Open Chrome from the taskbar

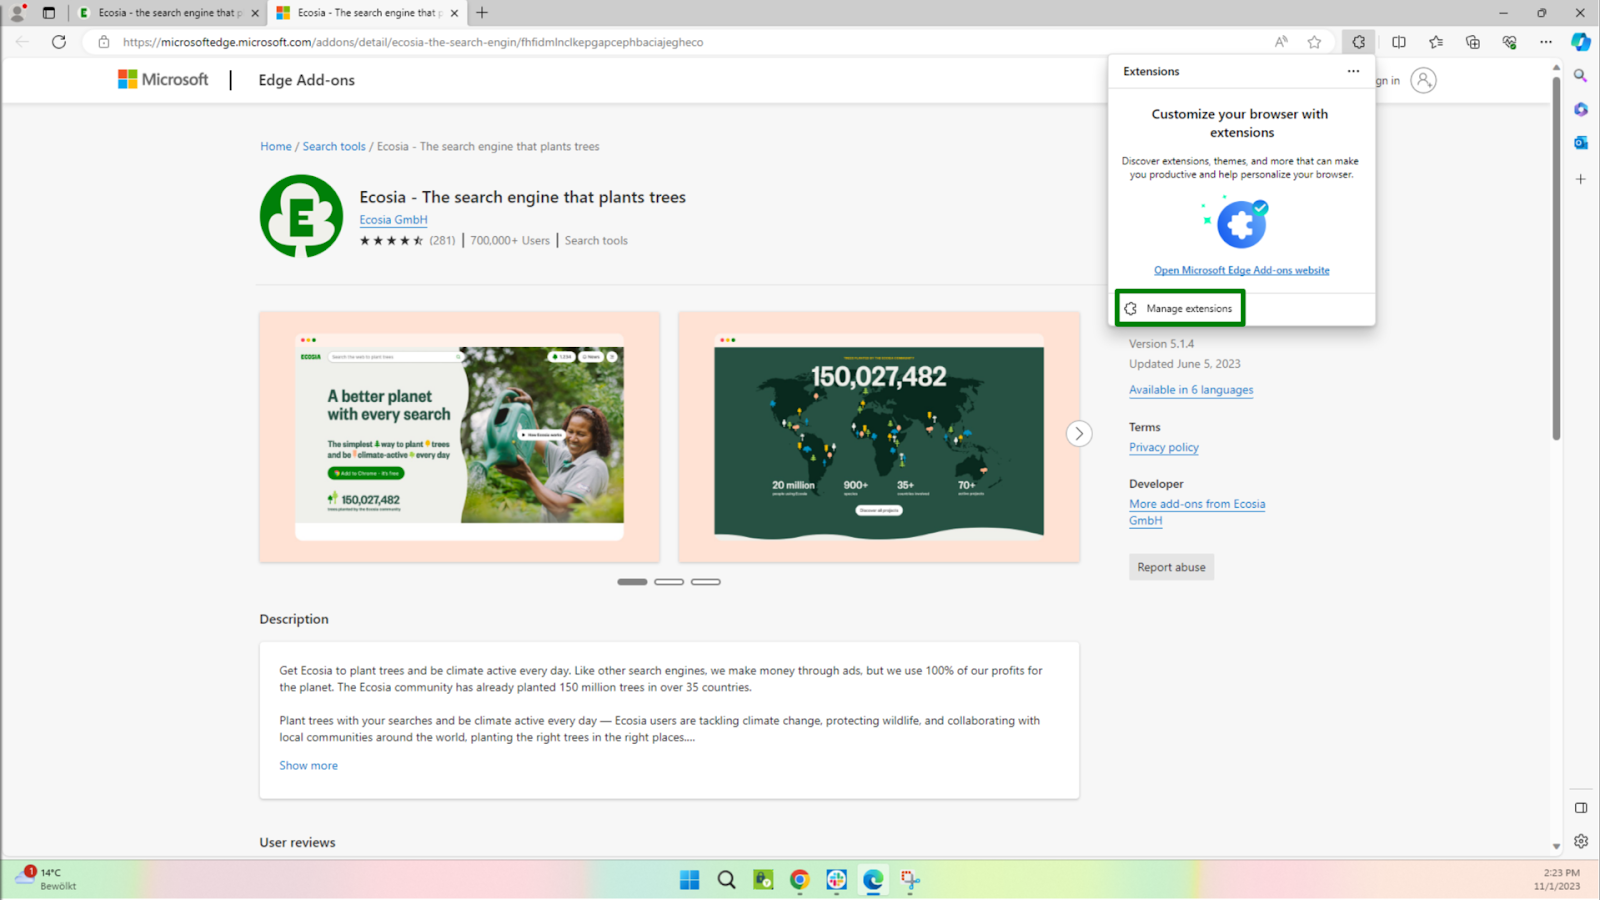pos(800,880)
